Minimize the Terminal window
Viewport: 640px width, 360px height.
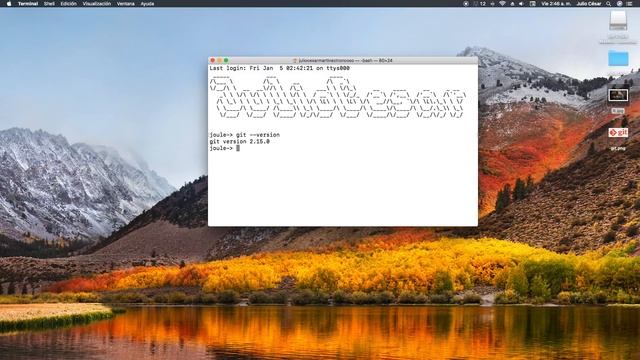tap(219, 60)
